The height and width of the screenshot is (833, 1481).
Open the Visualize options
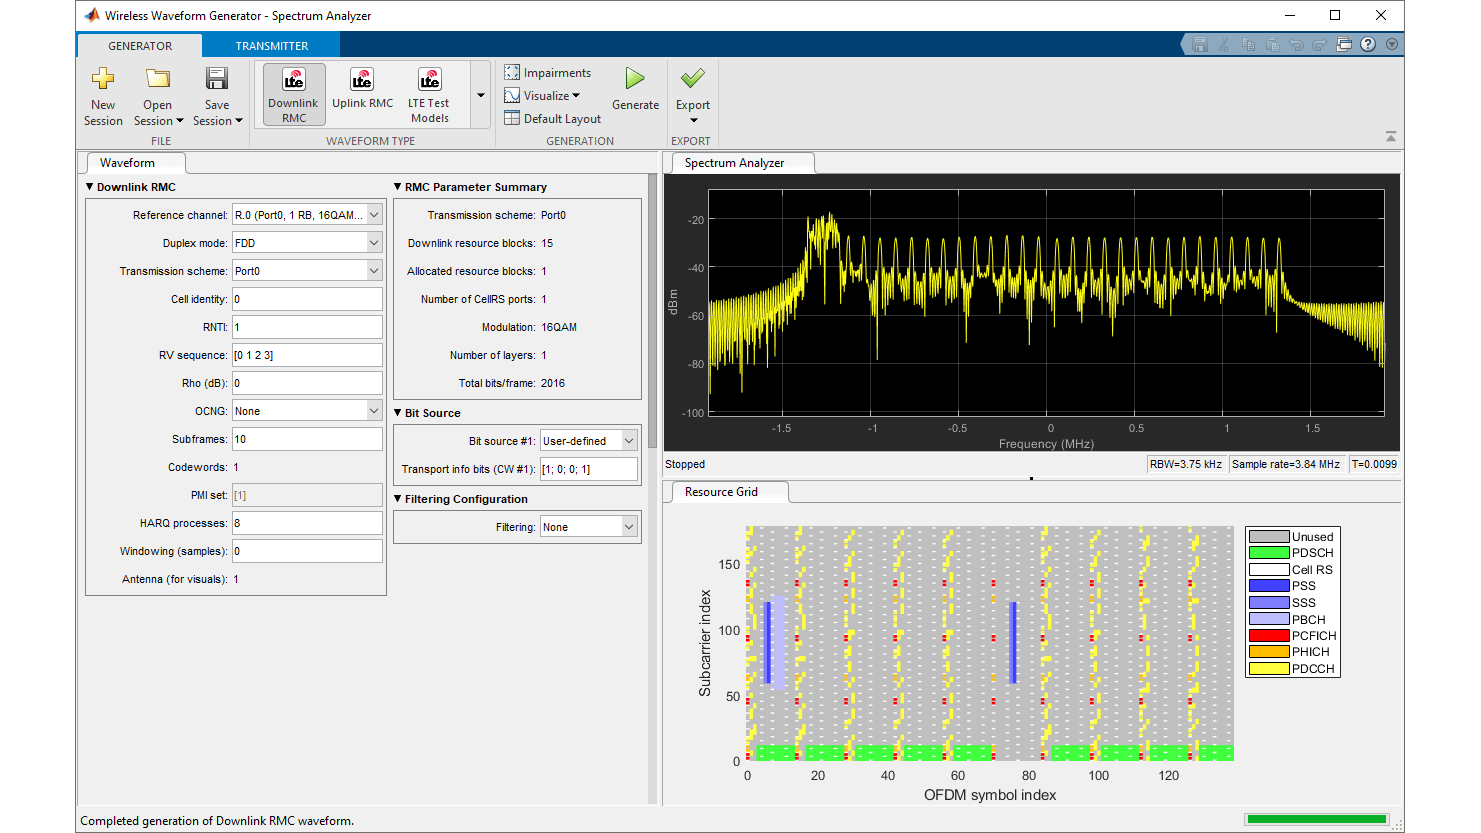(543, 95)
